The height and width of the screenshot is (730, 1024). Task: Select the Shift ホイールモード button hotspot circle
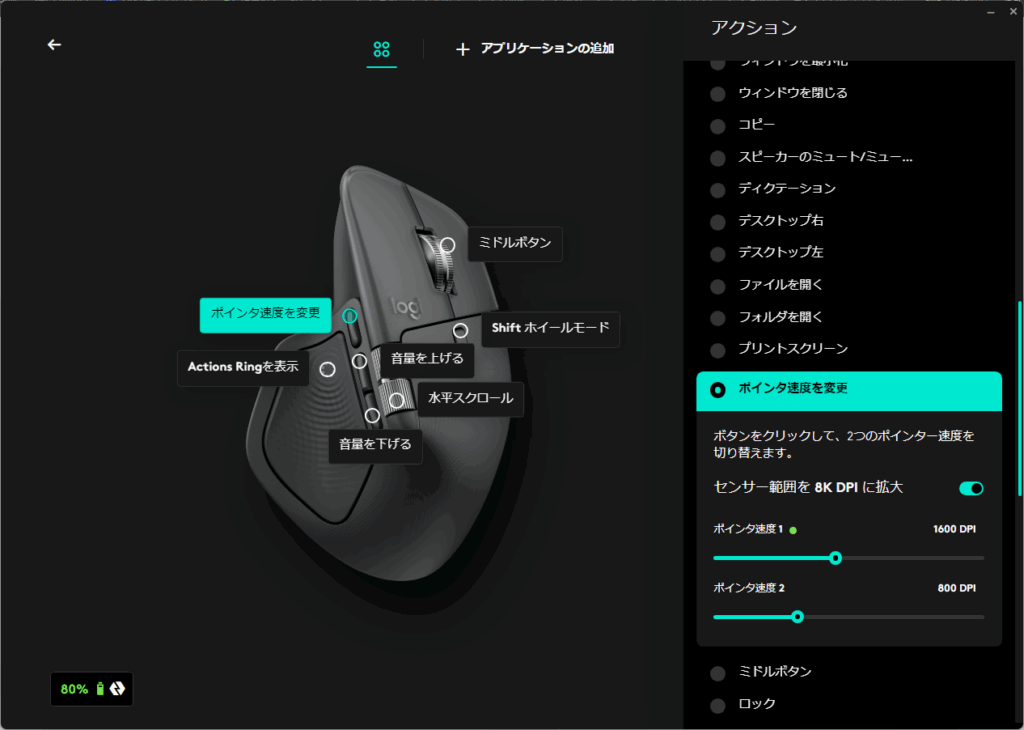coord(460,330)
